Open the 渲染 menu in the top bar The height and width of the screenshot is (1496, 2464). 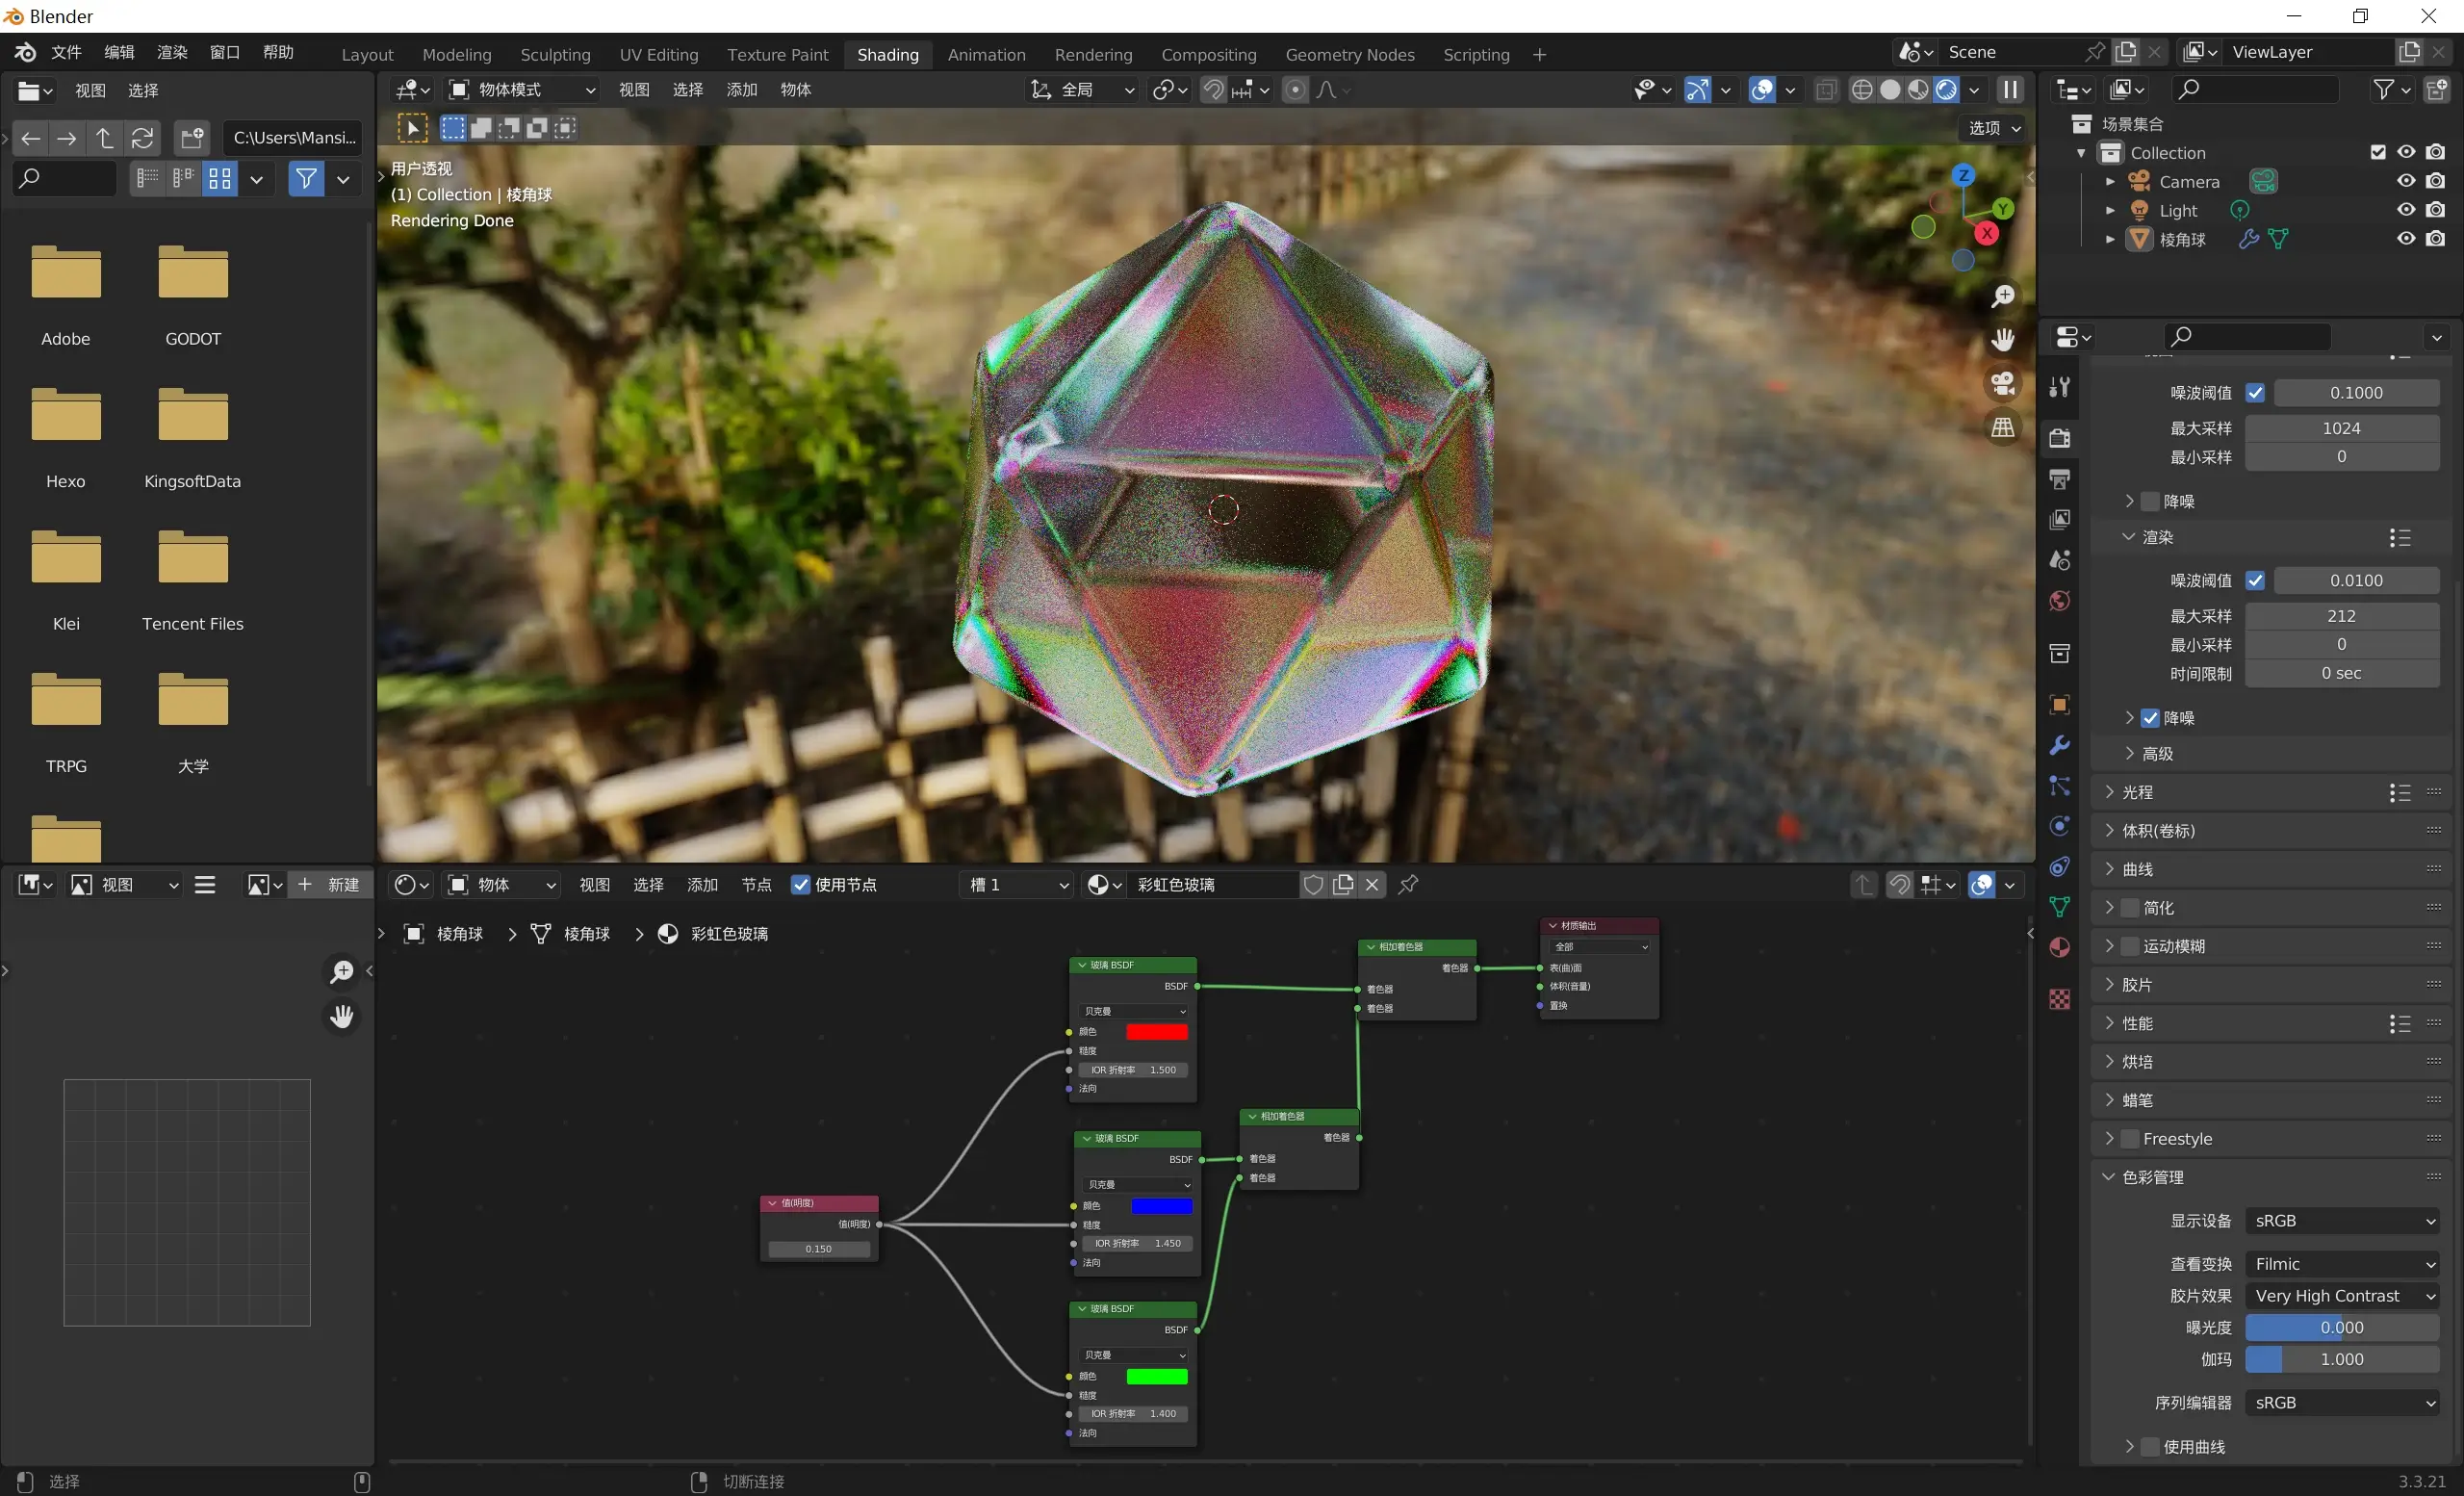pos(172,52)
